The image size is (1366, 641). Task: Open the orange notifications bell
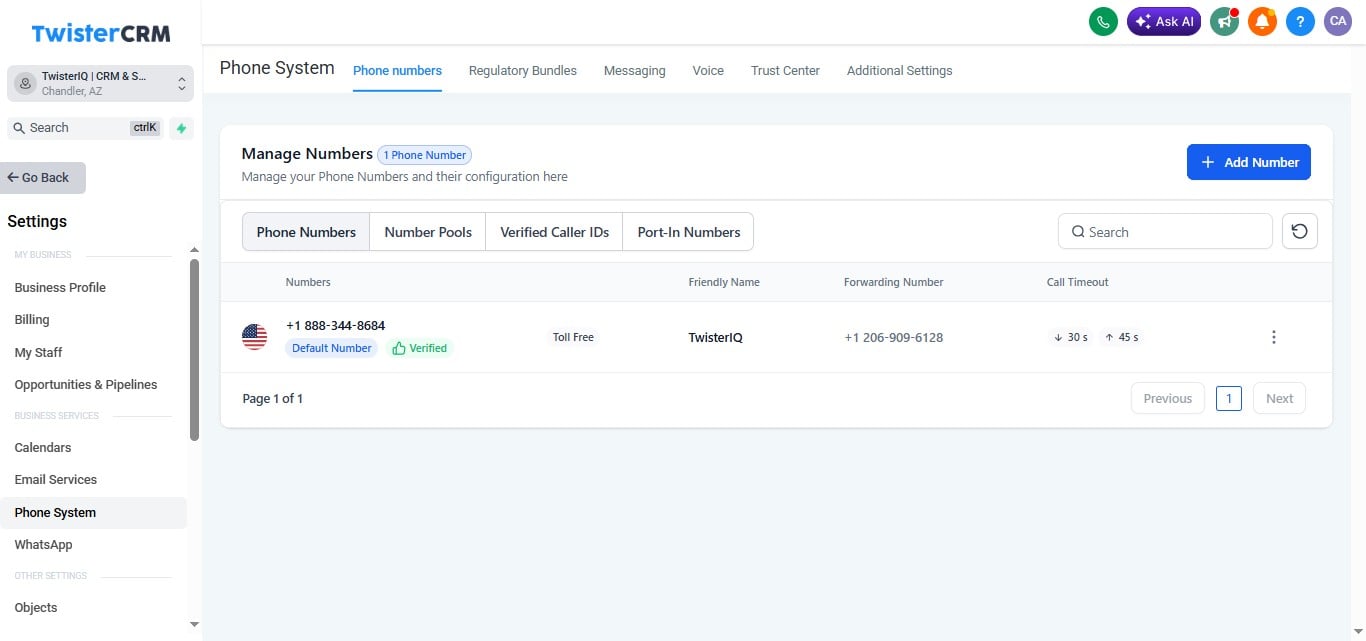[1262, 21]
